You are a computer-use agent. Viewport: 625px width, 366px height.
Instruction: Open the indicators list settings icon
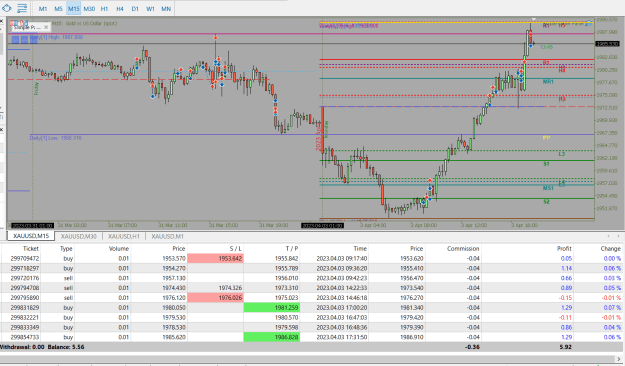(x=22, y=8)
